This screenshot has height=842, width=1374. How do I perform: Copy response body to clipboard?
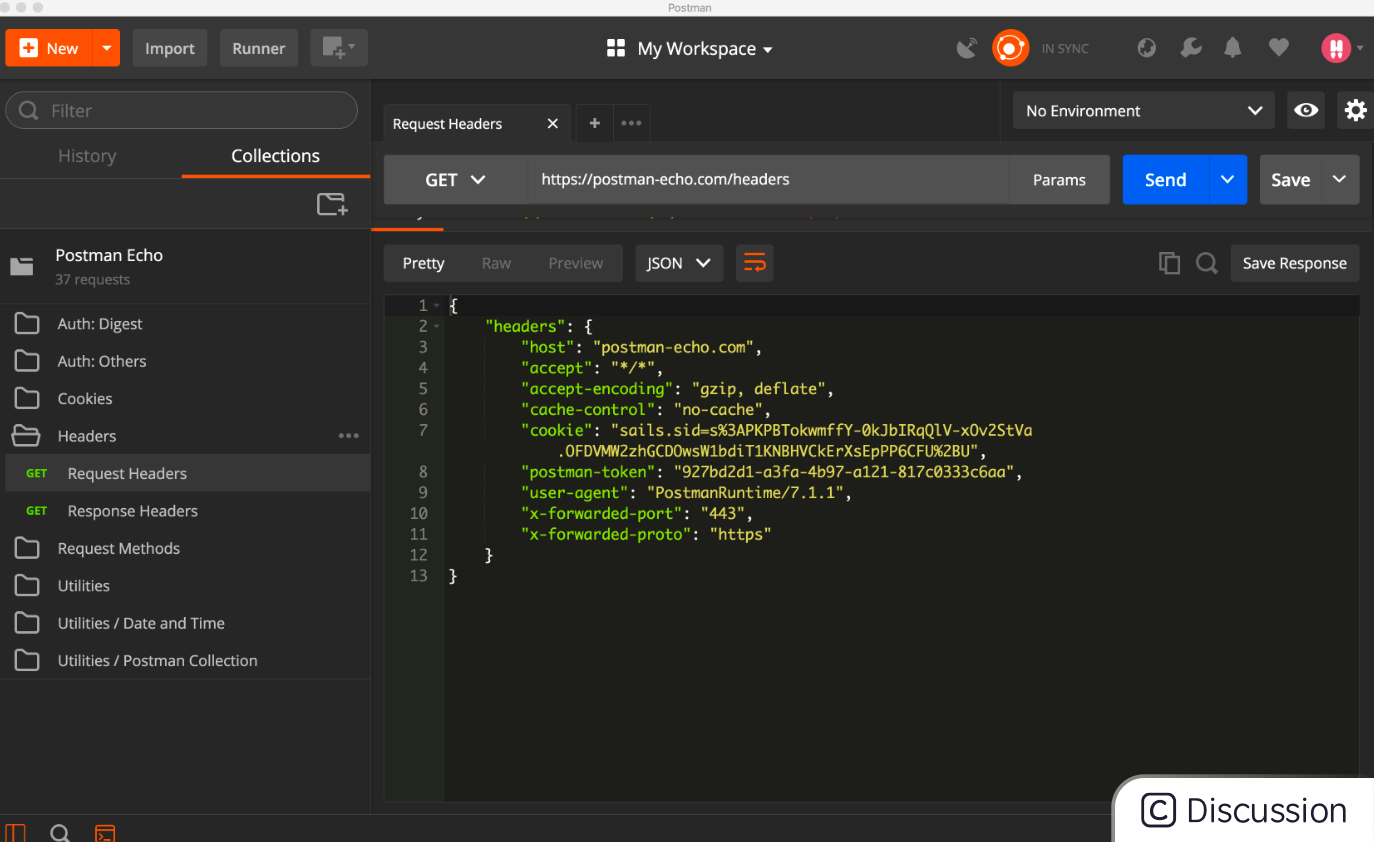pyautogui.click(x=1169, y=263)
